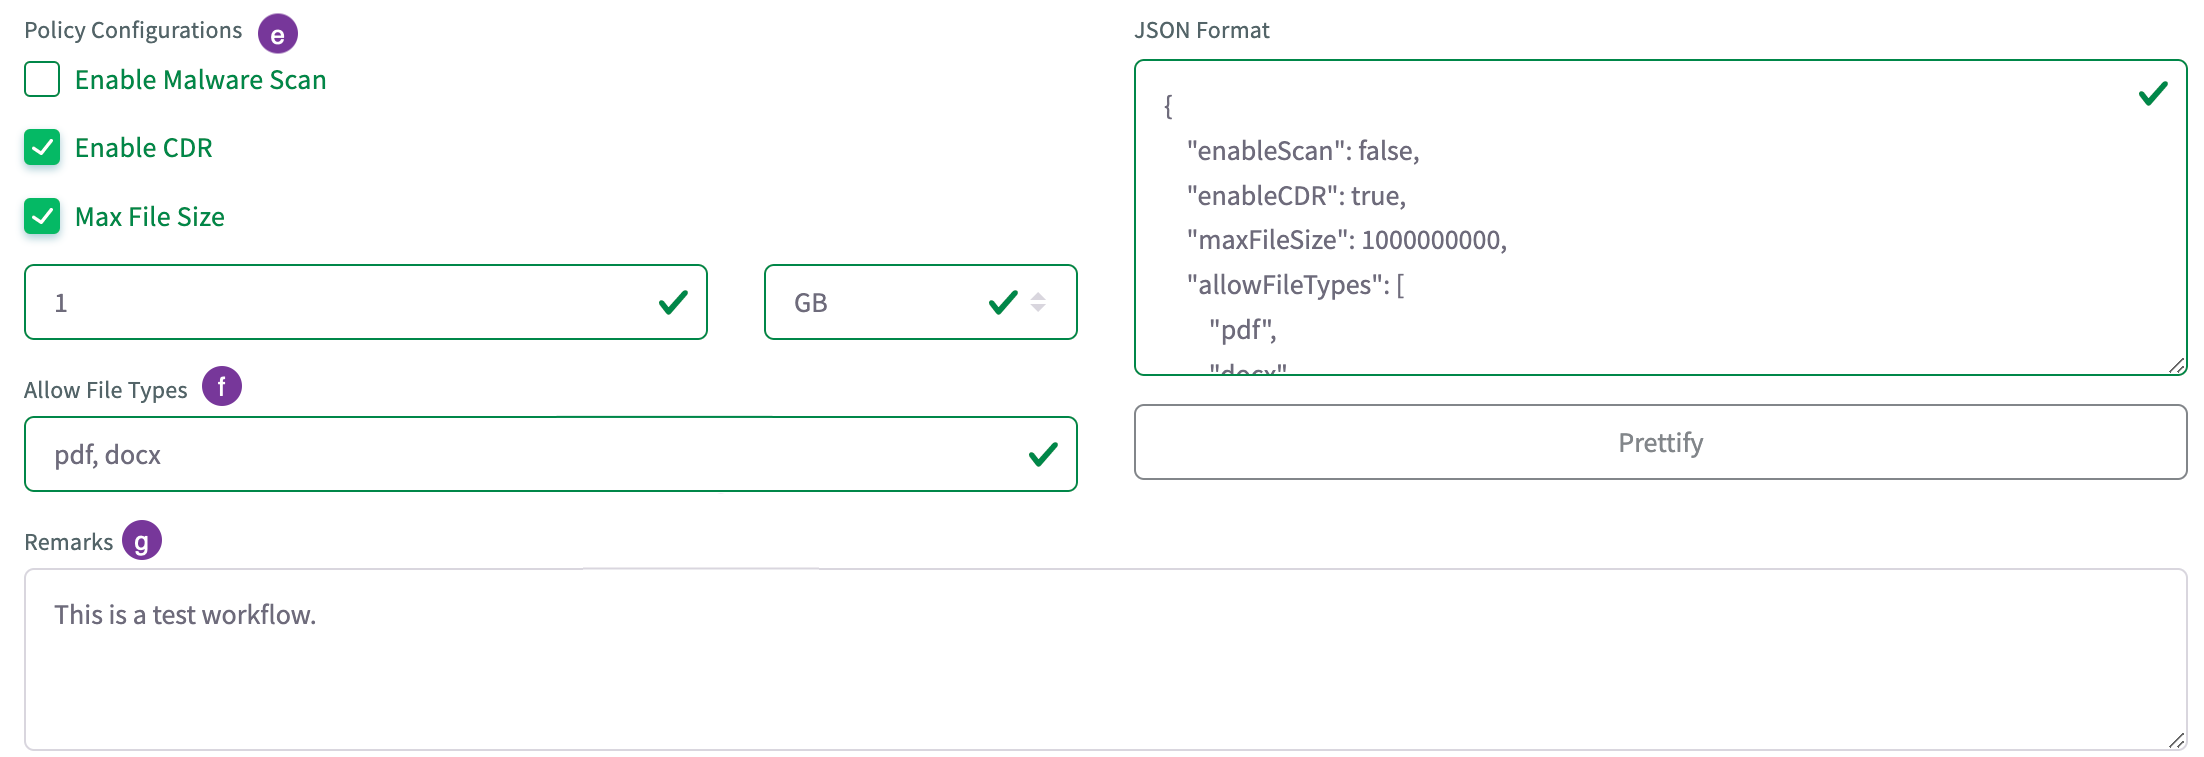Image resolution: width=2204 pixels, height=757 pixels.
Task: Click the purple 'f' badge beside Allow File Types
Action: [x=221, y=386]
